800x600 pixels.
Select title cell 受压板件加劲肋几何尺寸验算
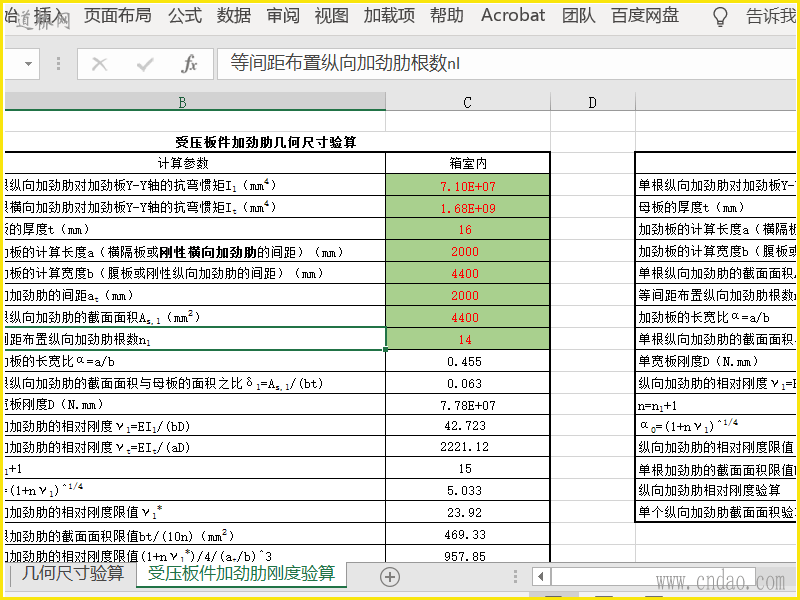point(265,142)
